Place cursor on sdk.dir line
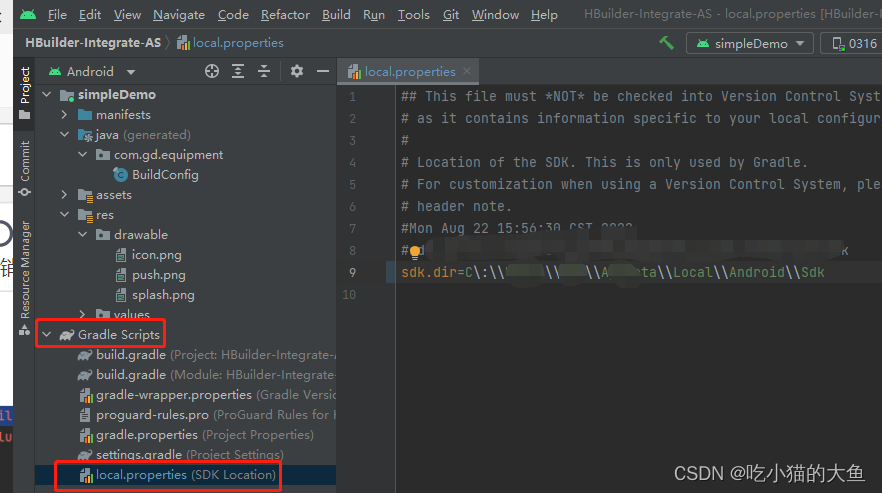Image resolution: width=882 pixels, height=493 pixels. coord(613,272)
